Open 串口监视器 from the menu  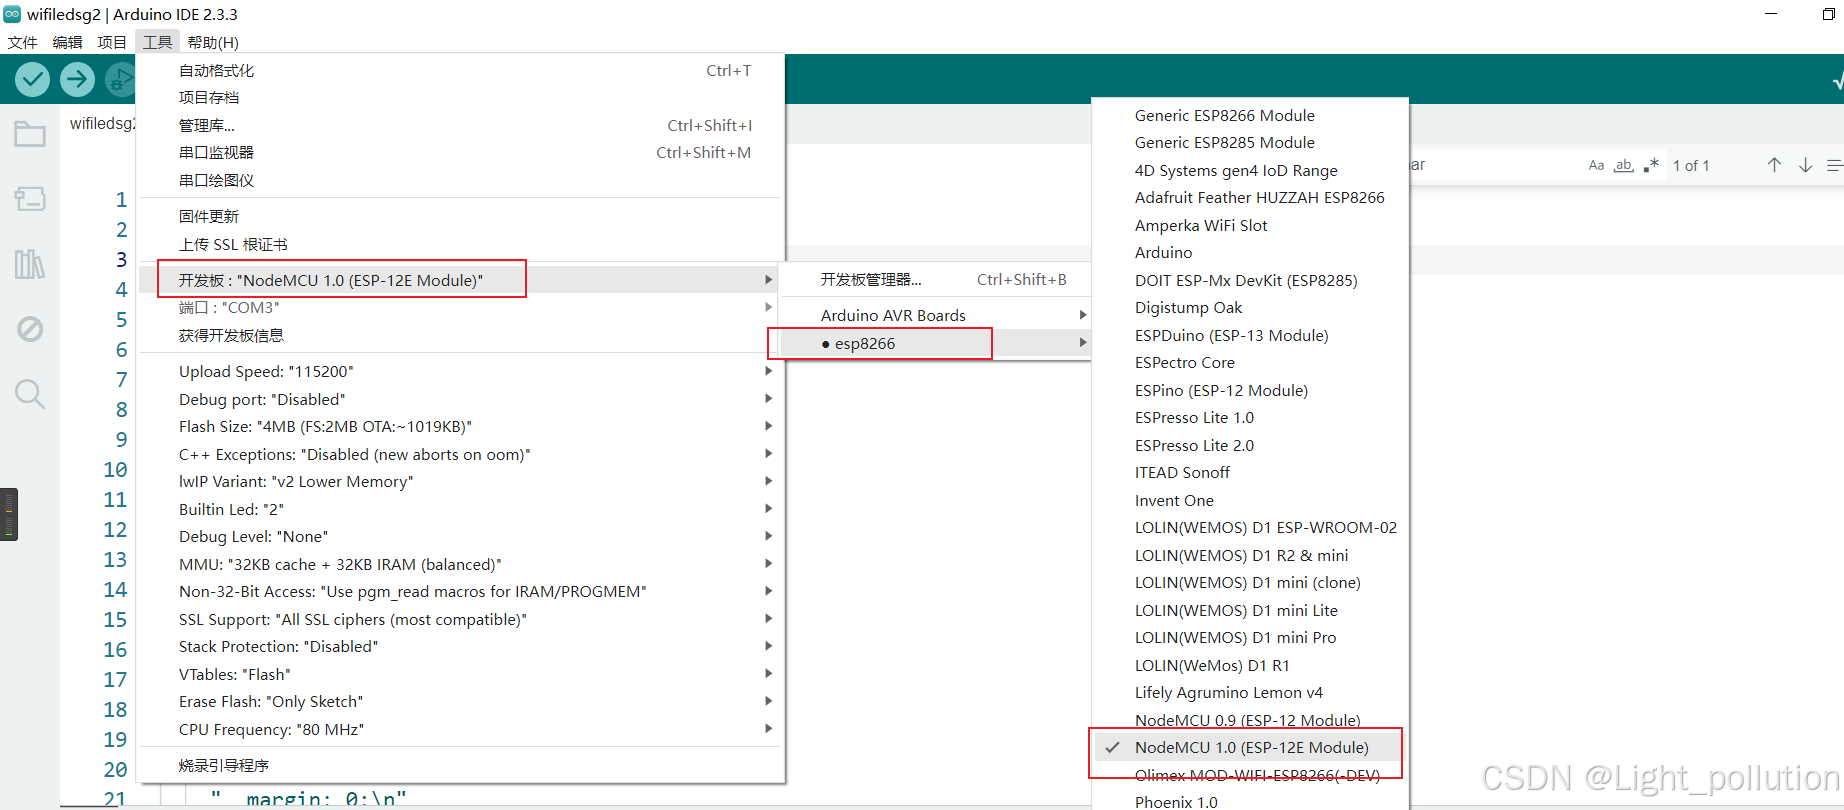(460, 153)
